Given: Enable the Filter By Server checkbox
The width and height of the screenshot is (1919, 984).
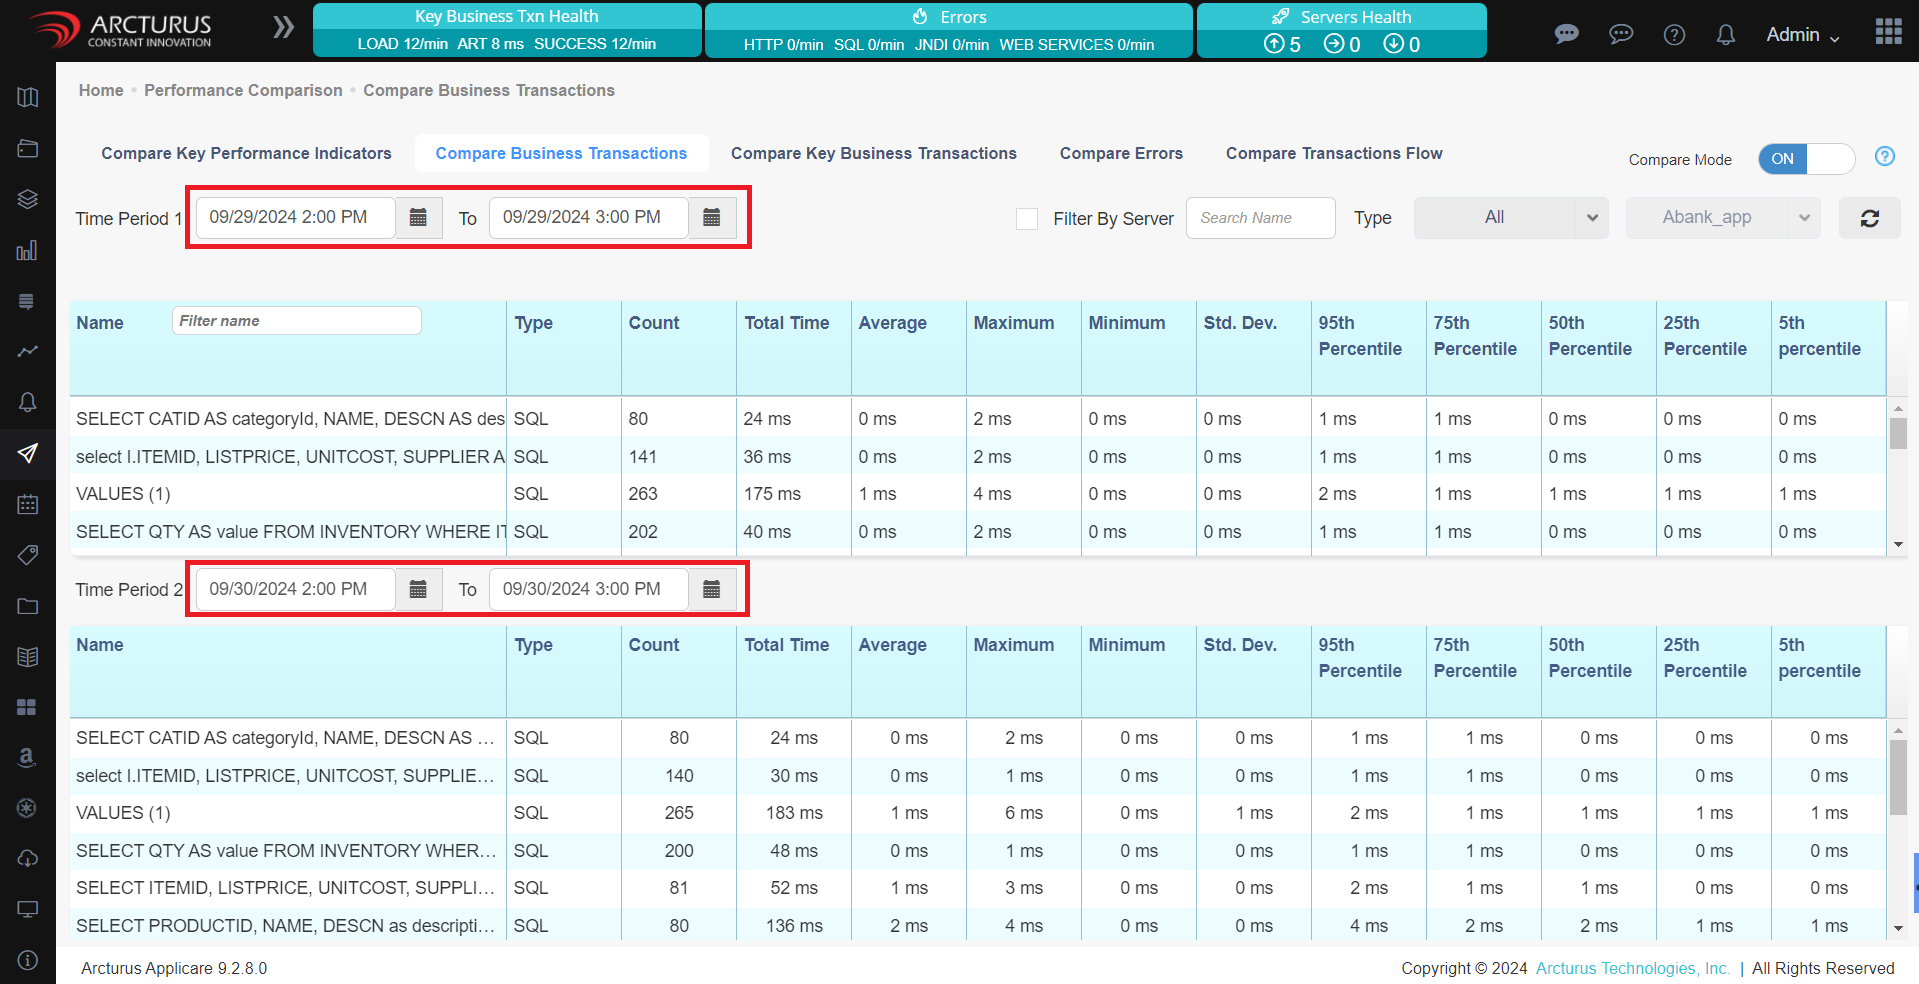Looking at the screenshot, I should click(x=1027, y=218).
